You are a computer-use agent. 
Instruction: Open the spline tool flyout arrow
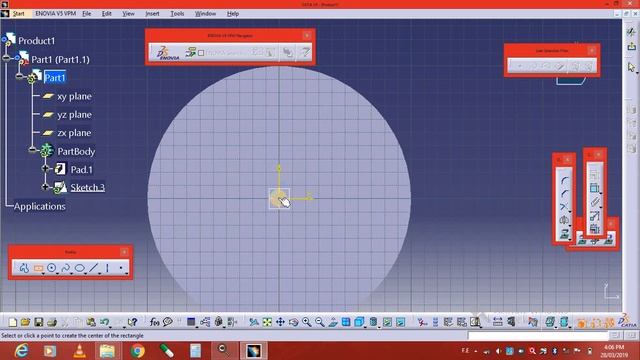click(71, 273)
